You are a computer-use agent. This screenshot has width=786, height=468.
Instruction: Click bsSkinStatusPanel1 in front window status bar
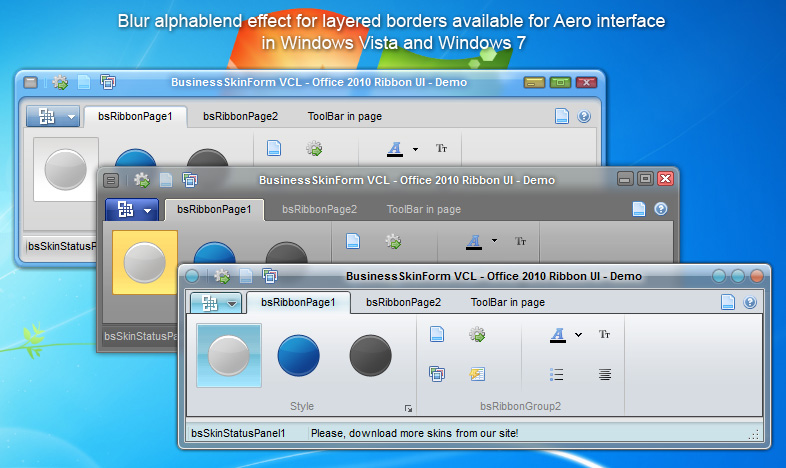tap(238, 433)
